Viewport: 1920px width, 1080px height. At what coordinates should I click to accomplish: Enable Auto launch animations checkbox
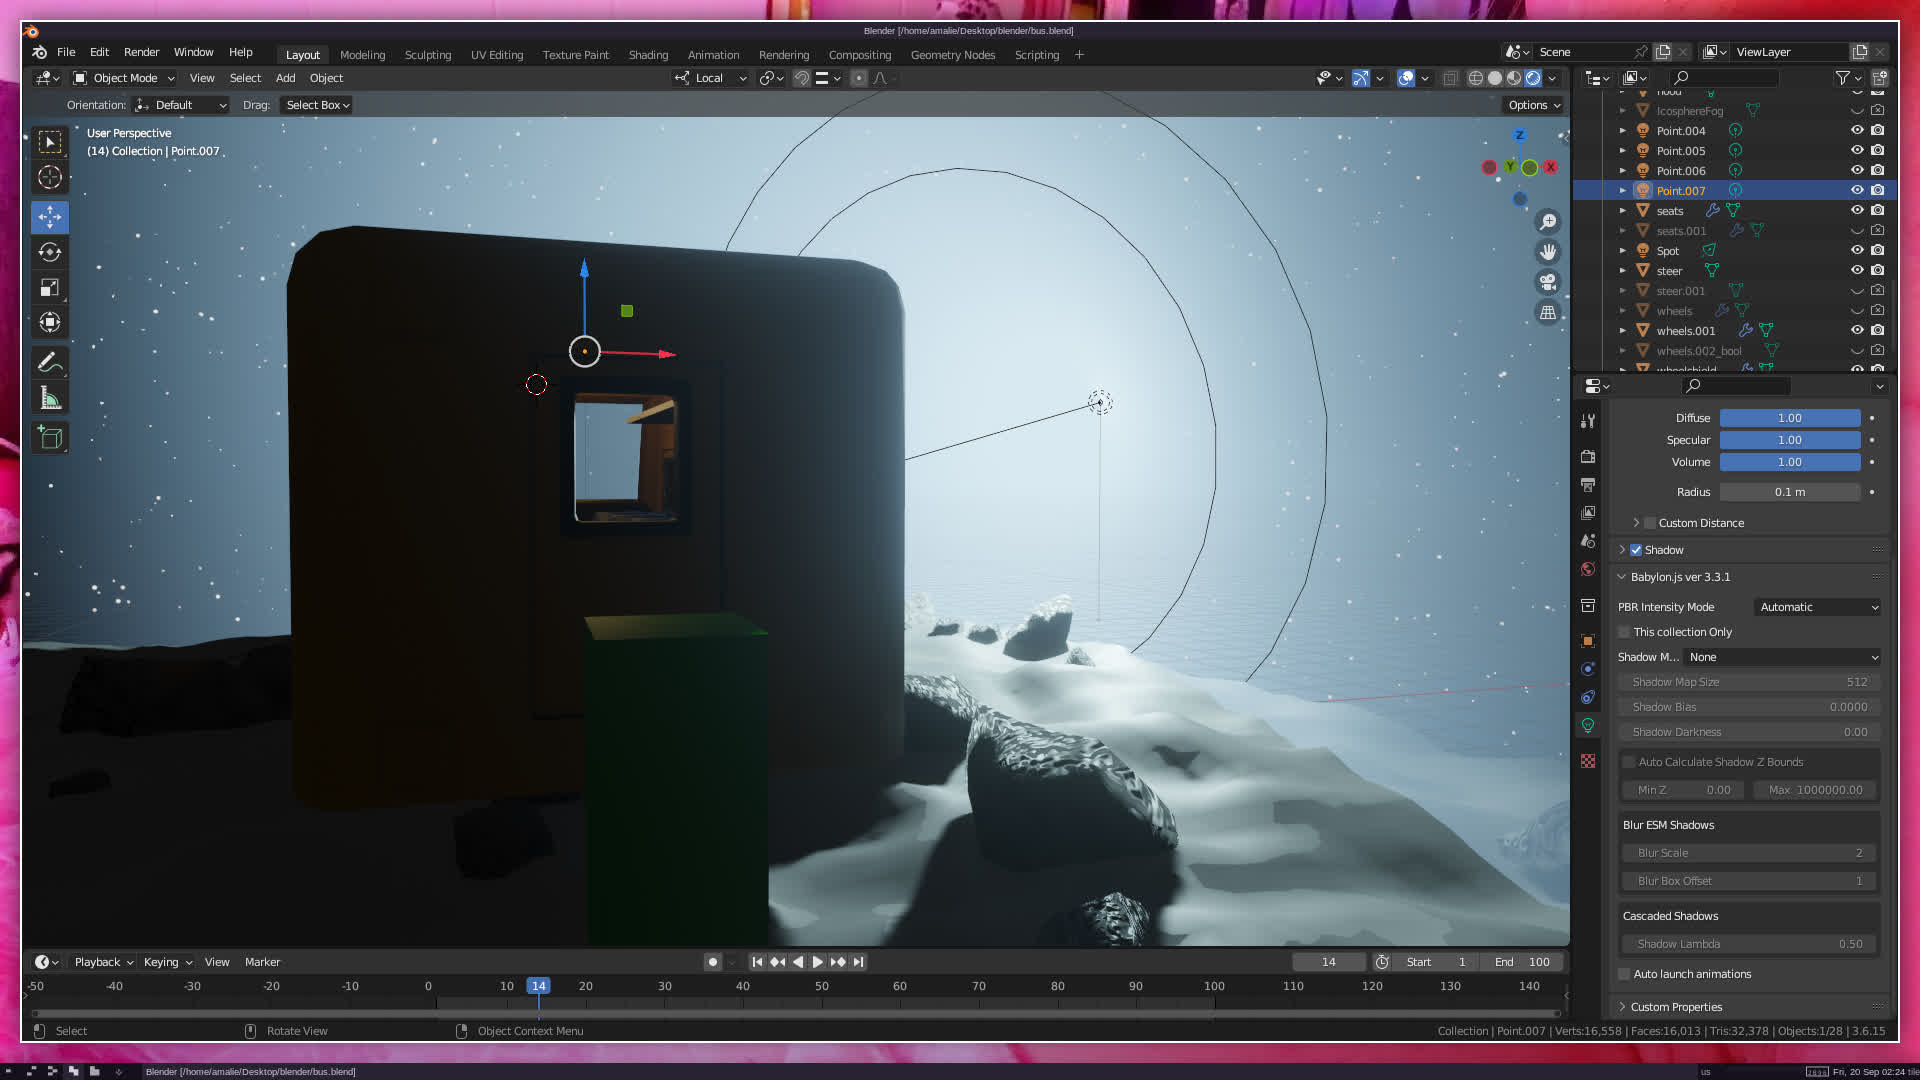[x=1624, y=974]
